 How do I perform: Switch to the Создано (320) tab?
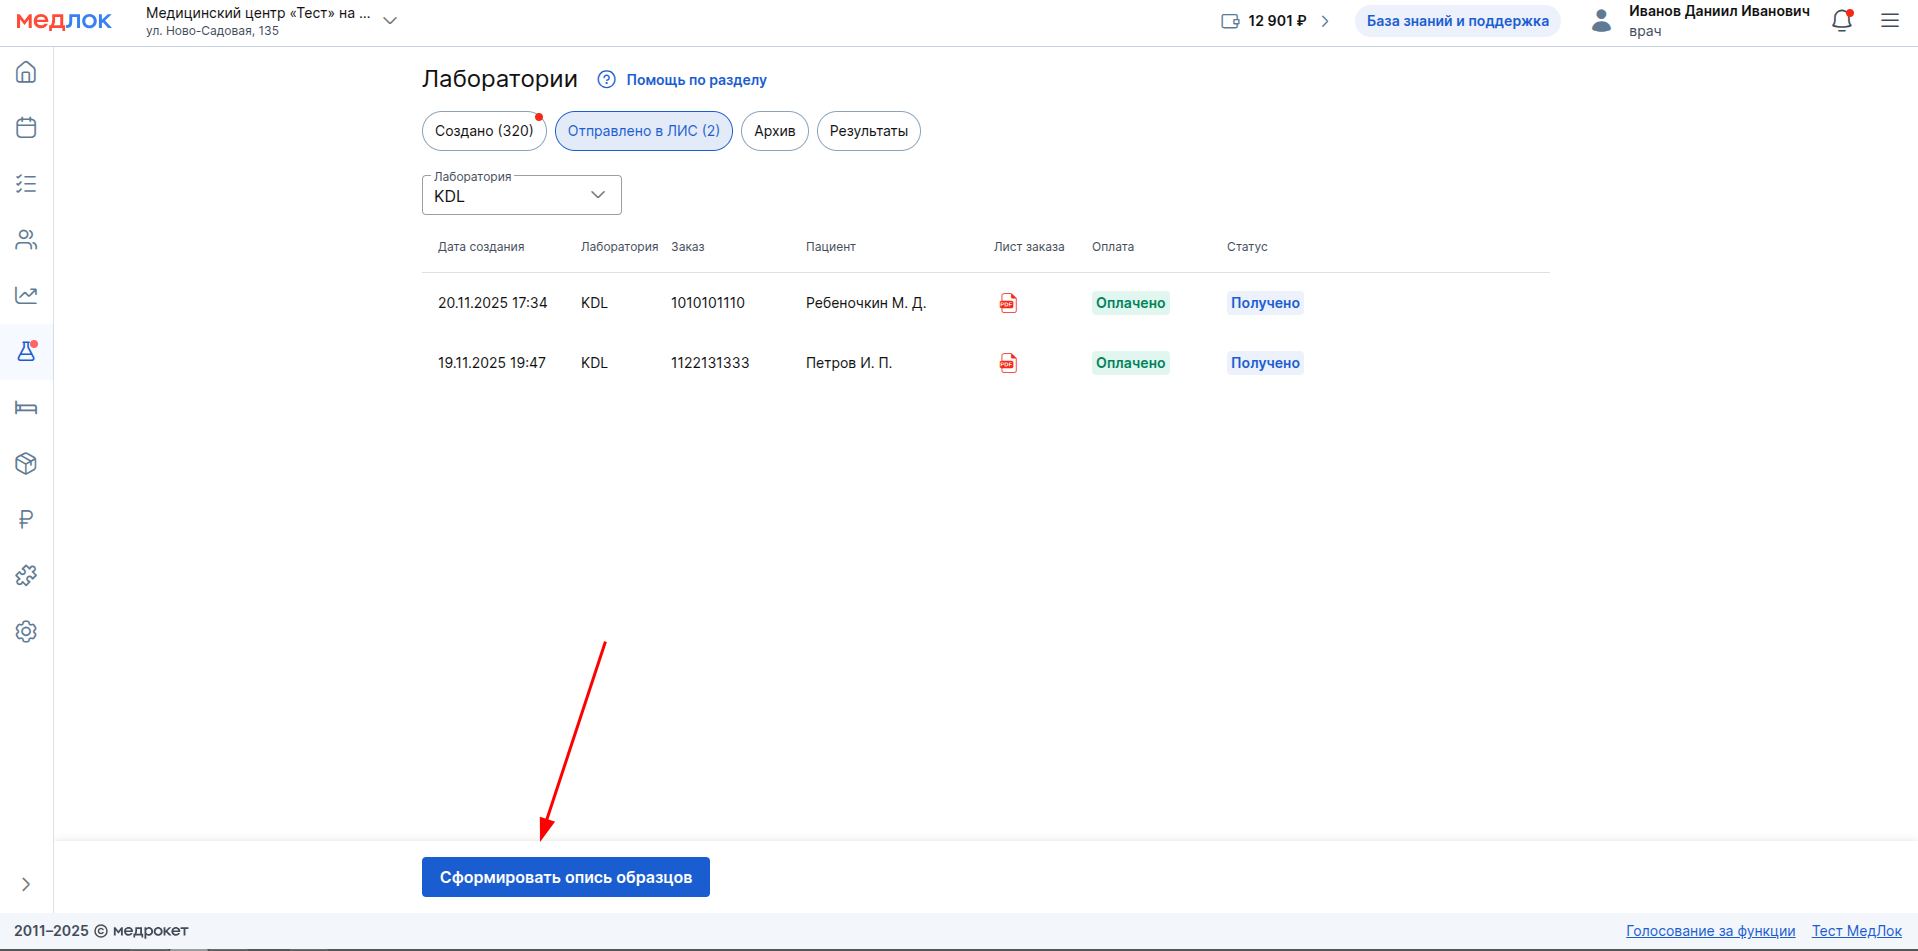[x=484, y=131]
